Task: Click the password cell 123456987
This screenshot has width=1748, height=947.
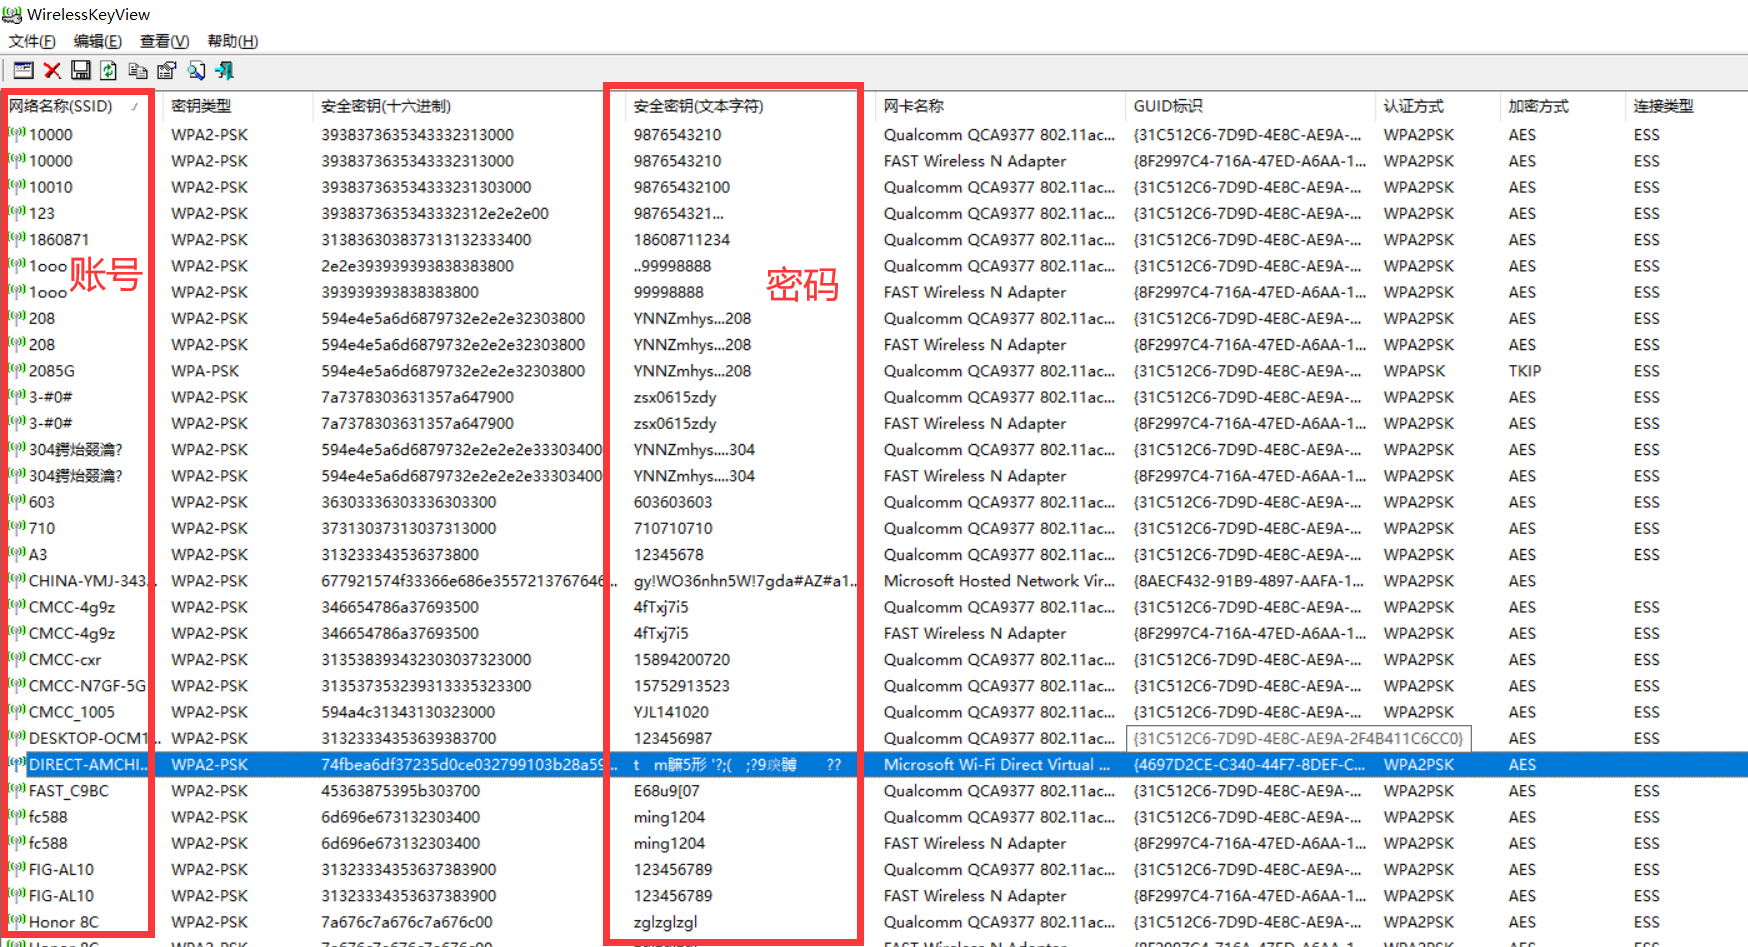Action: (x=673, y=738)
